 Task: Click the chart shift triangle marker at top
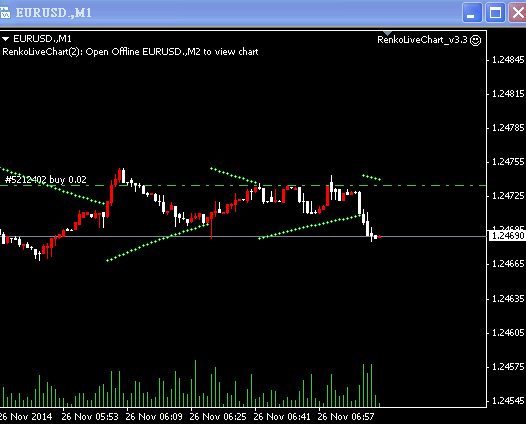coord(387,33)
